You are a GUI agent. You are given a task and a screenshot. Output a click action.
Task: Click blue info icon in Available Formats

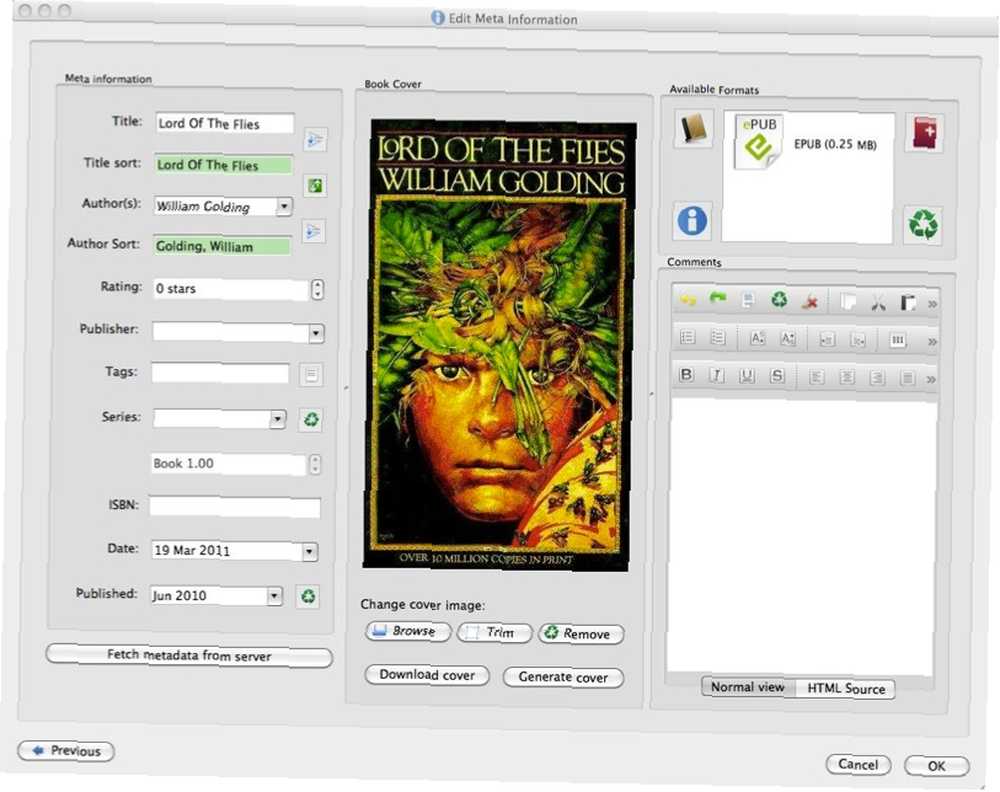click(692, 221)
